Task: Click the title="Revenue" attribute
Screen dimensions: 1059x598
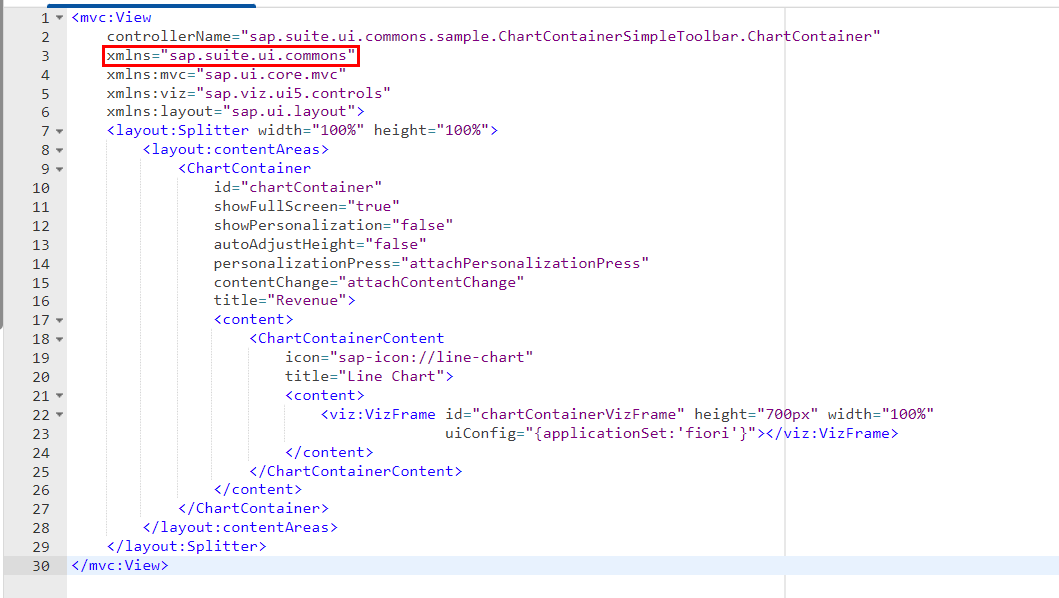Action: coord(280,300)
